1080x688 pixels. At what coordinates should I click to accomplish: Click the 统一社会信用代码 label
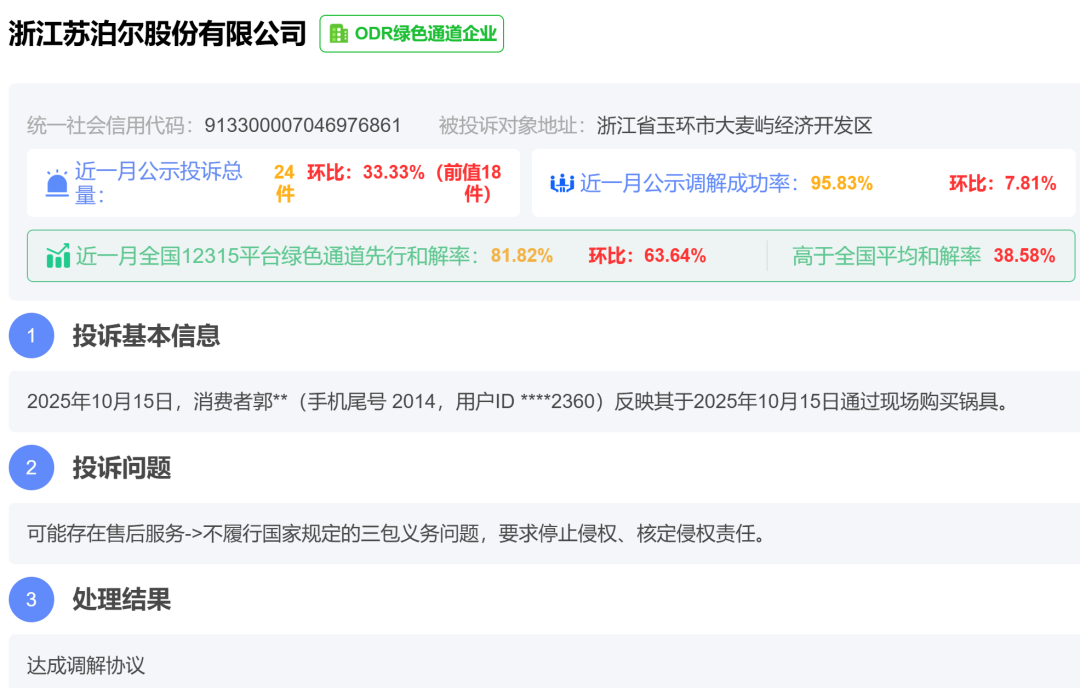[x=110, y=125]
